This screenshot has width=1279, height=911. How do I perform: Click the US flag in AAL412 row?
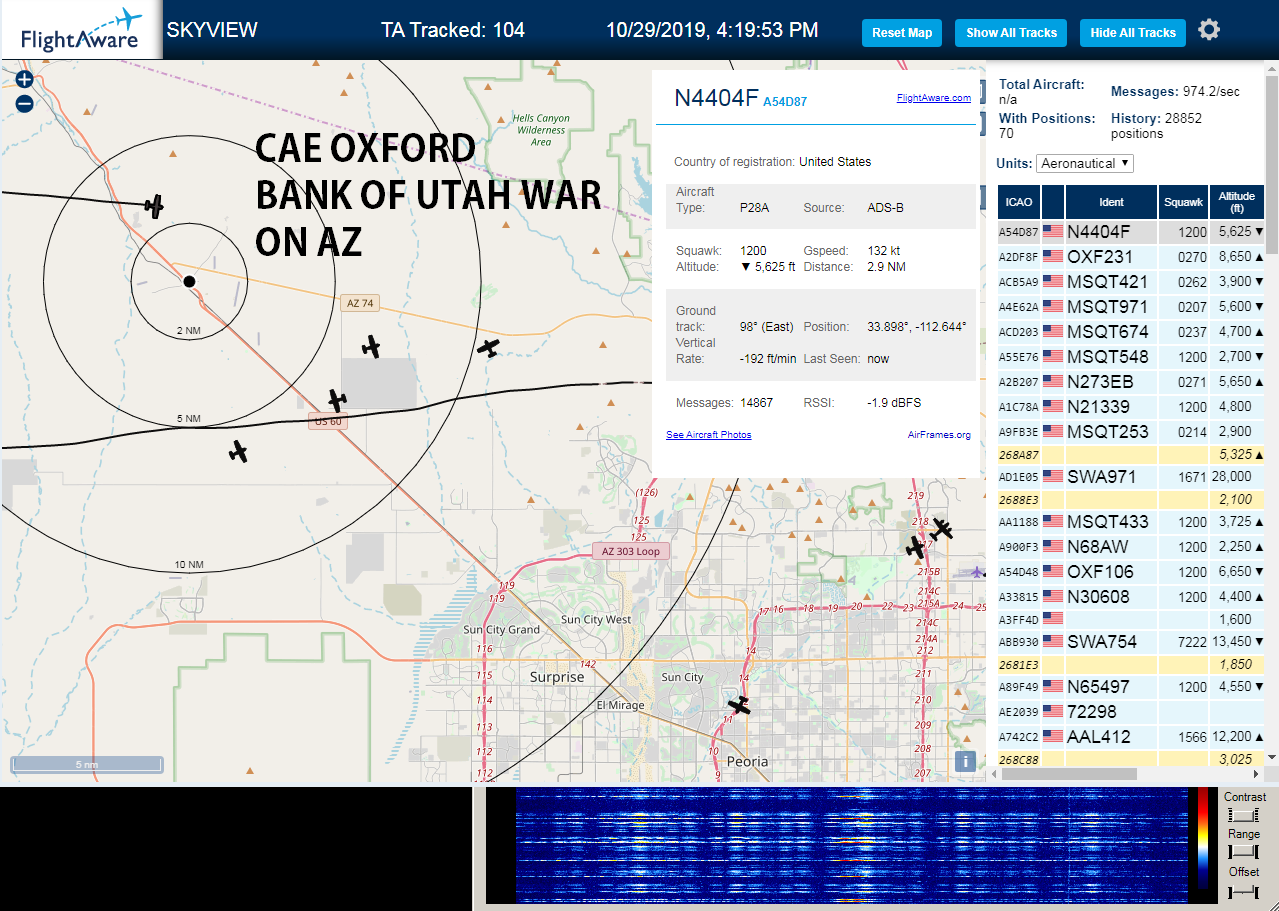1053,736
